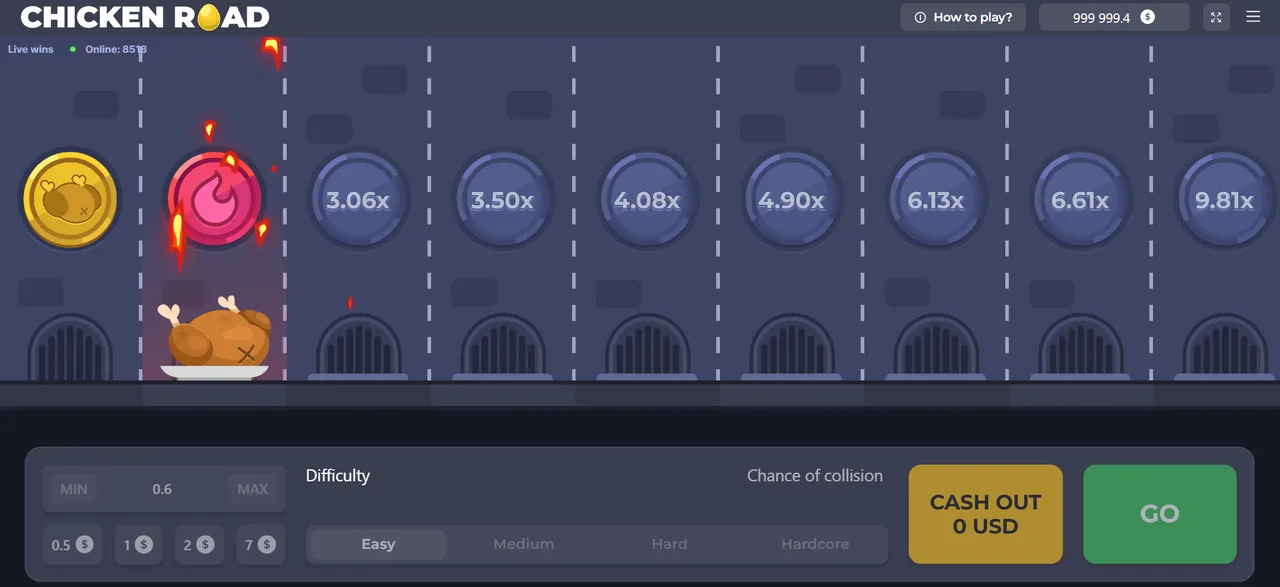Click the info icon beside How to play
Screen dimensions: 1280x587
919,16
